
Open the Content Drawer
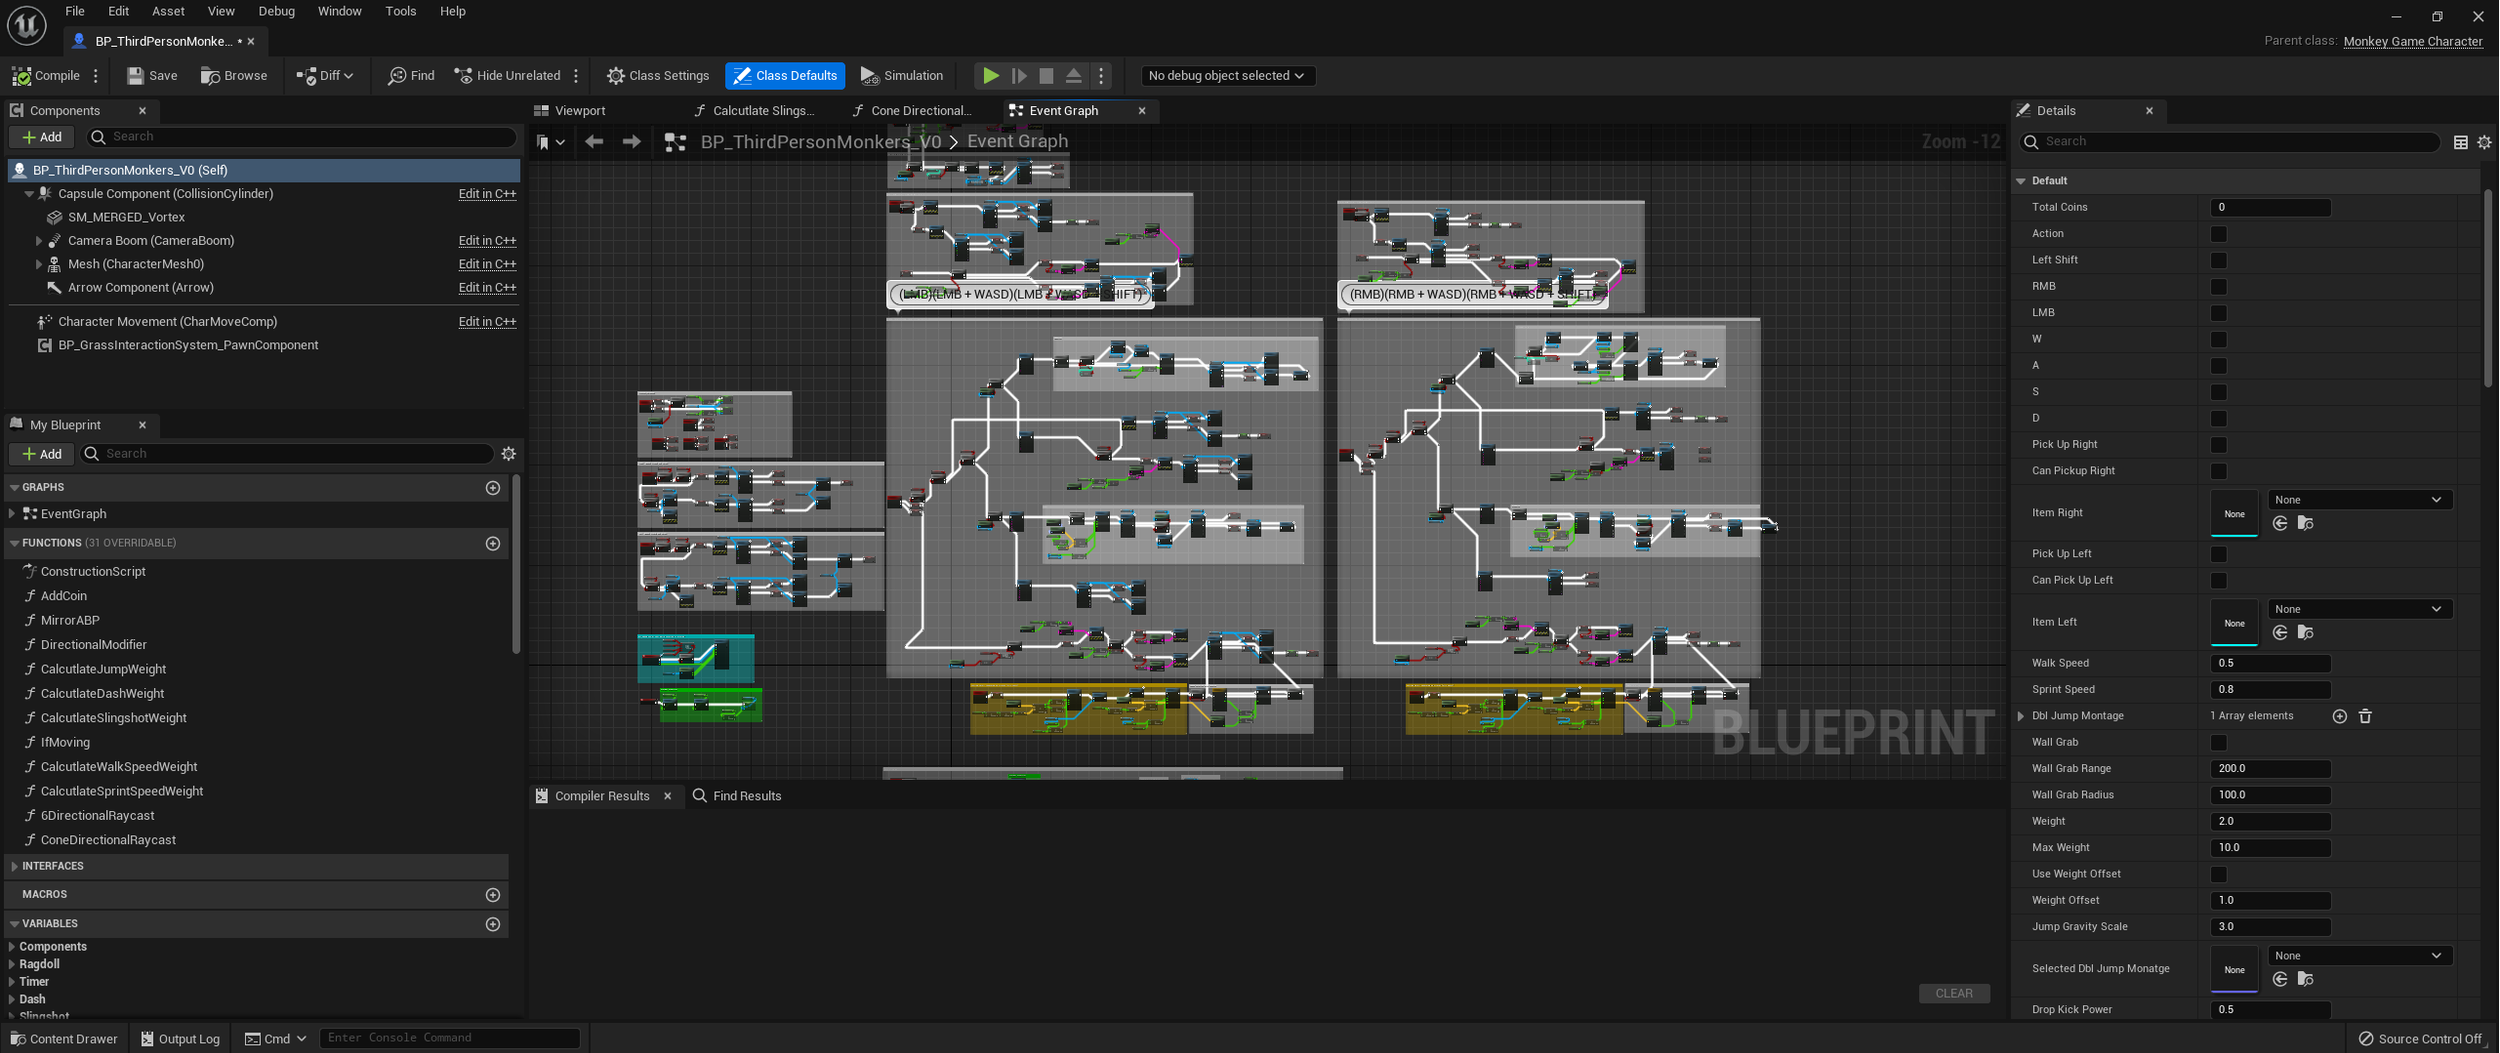(x=63, y=1039)
